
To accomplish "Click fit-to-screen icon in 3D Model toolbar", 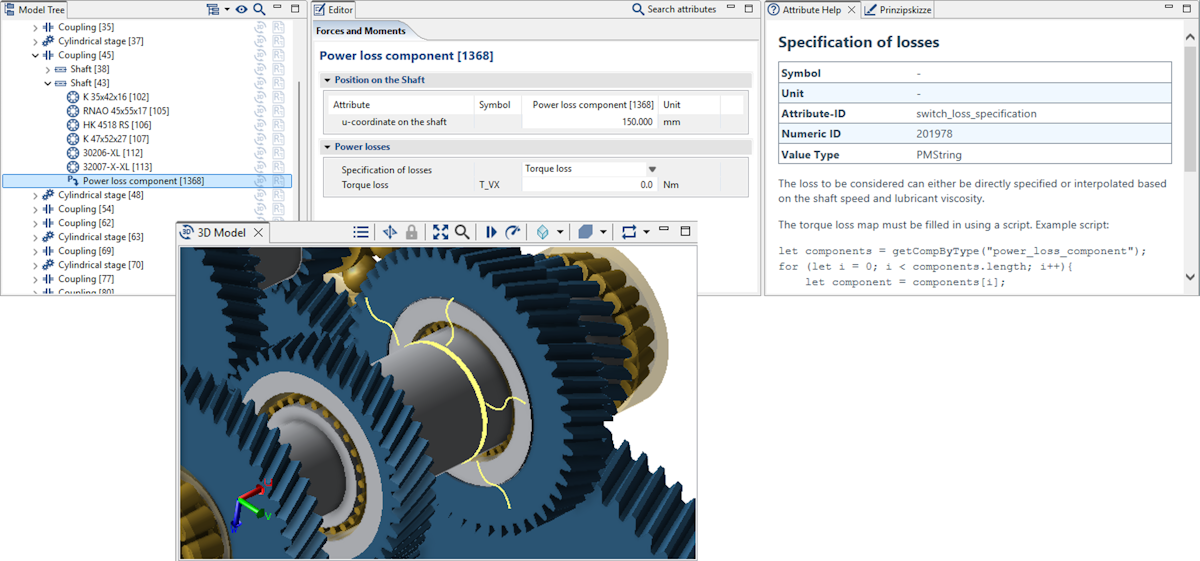I will (440, 232).
